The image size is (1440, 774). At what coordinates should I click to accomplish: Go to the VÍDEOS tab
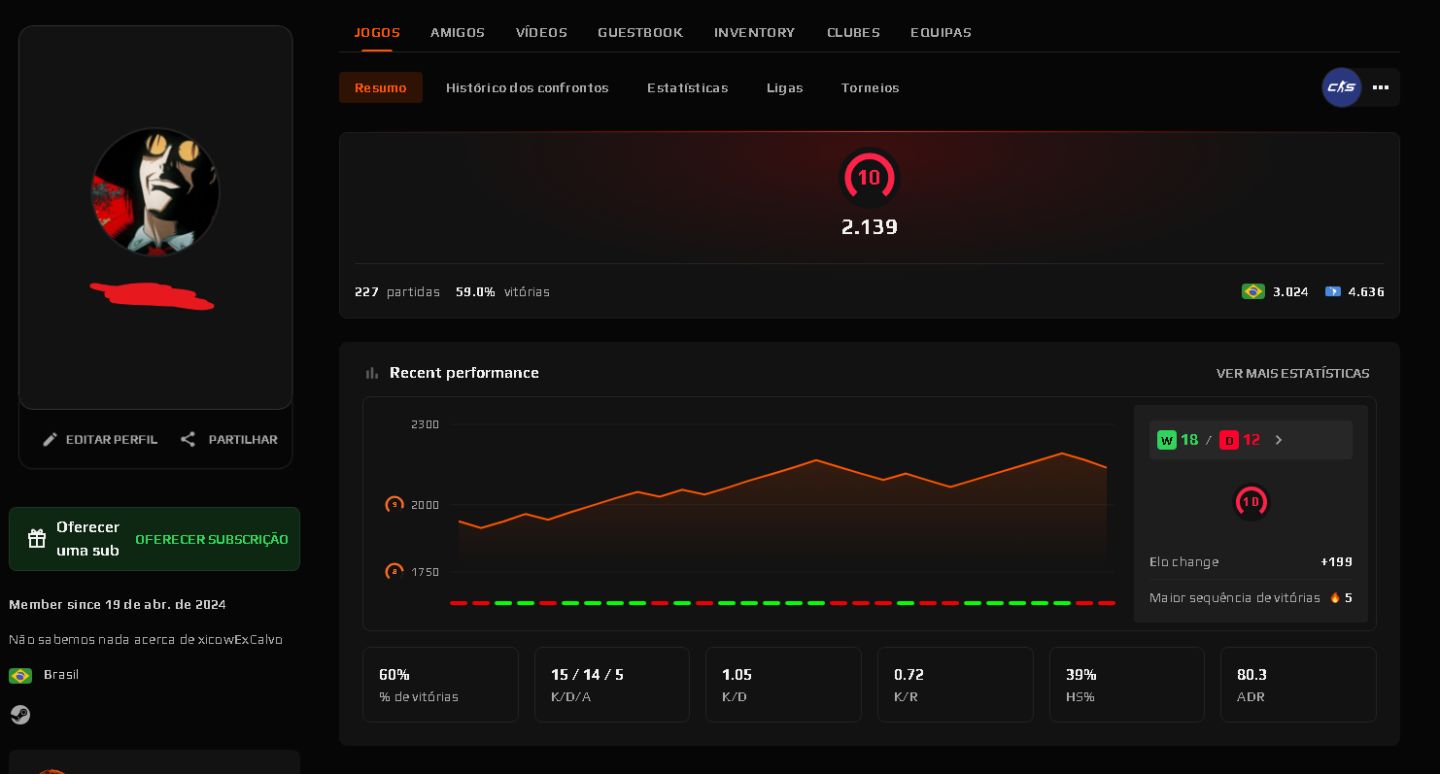pyautogui.click(x=541, y=32)
